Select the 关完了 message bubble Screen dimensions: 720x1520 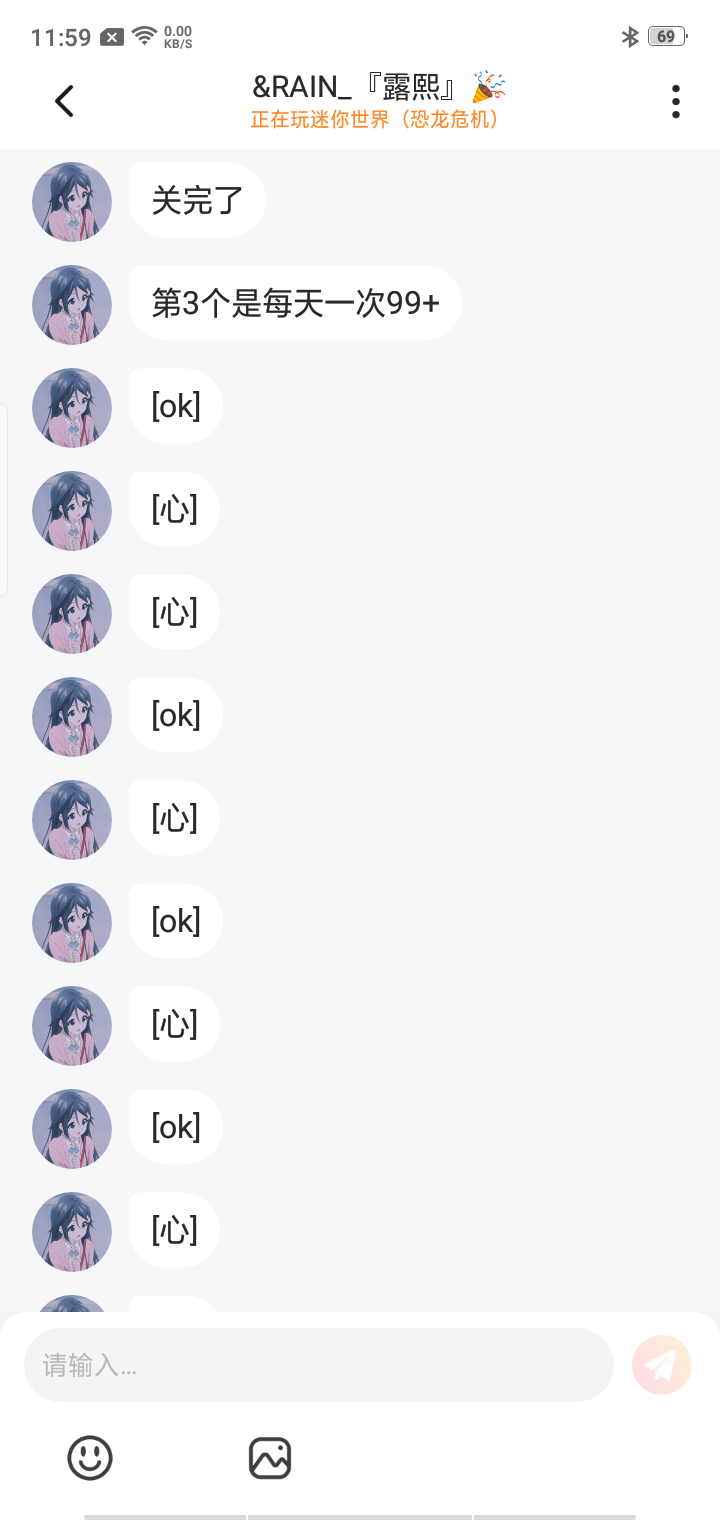click(x=197, y=200)
